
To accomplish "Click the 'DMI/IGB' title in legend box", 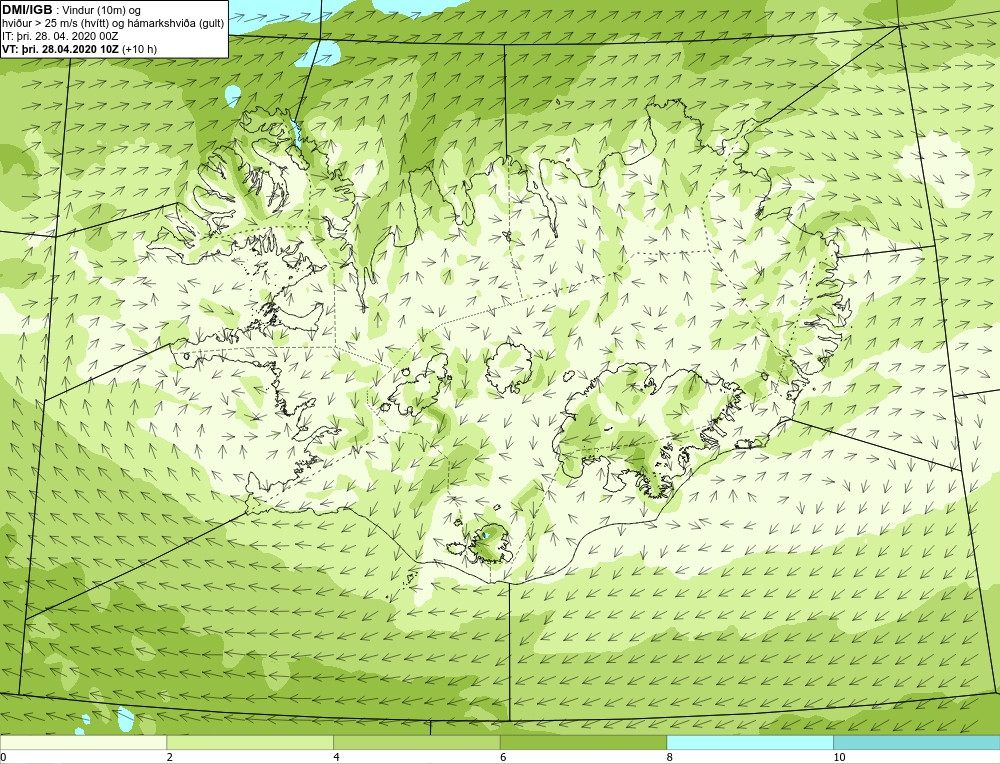I will (27, 10).
